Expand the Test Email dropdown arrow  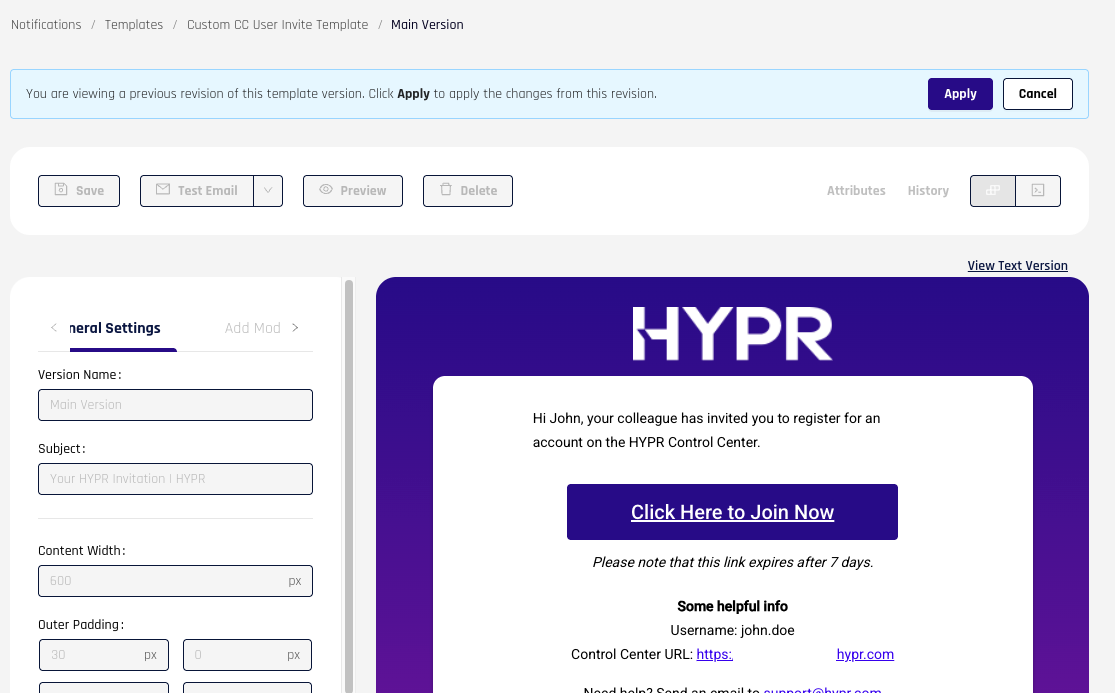click(x=268, y=191)
